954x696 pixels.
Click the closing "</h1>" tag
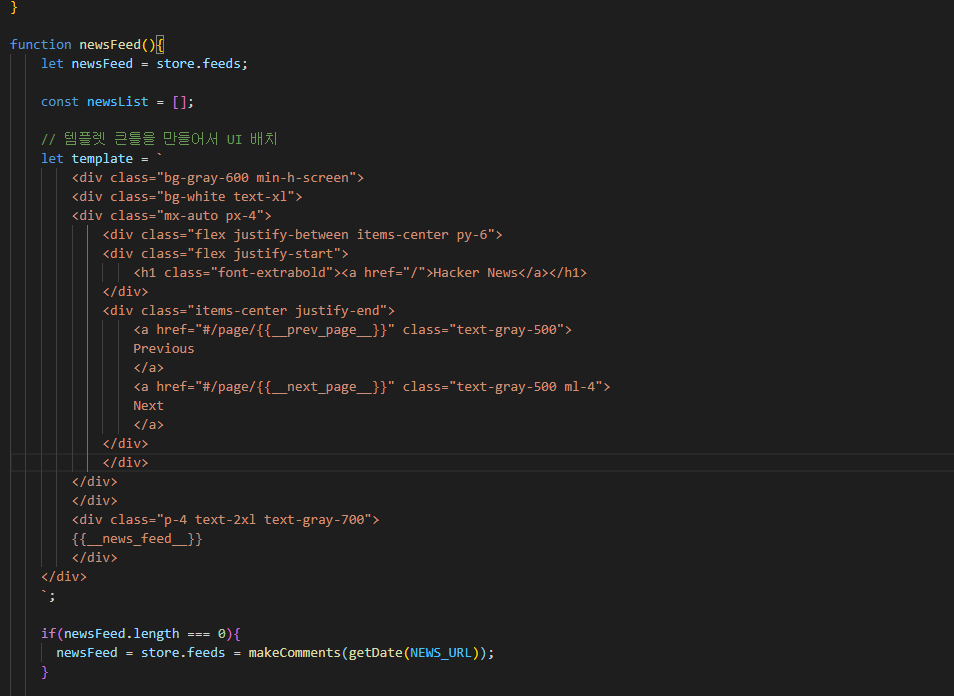(x=568, y=273)
